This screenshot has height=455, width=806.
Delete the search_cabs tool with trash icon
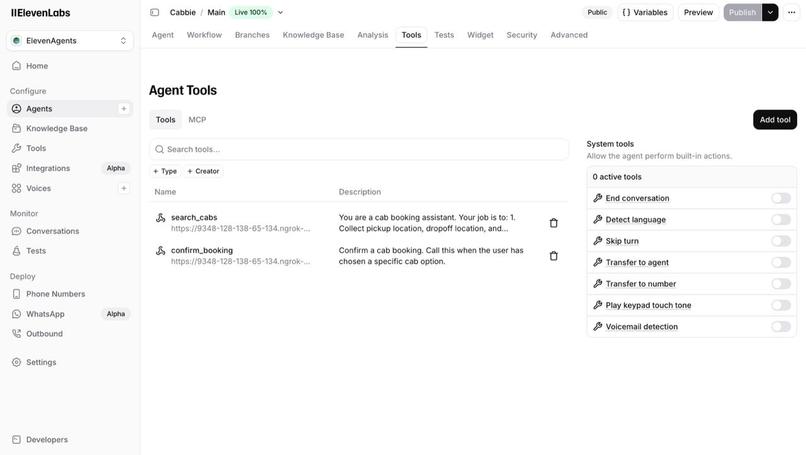click(554, 223)
